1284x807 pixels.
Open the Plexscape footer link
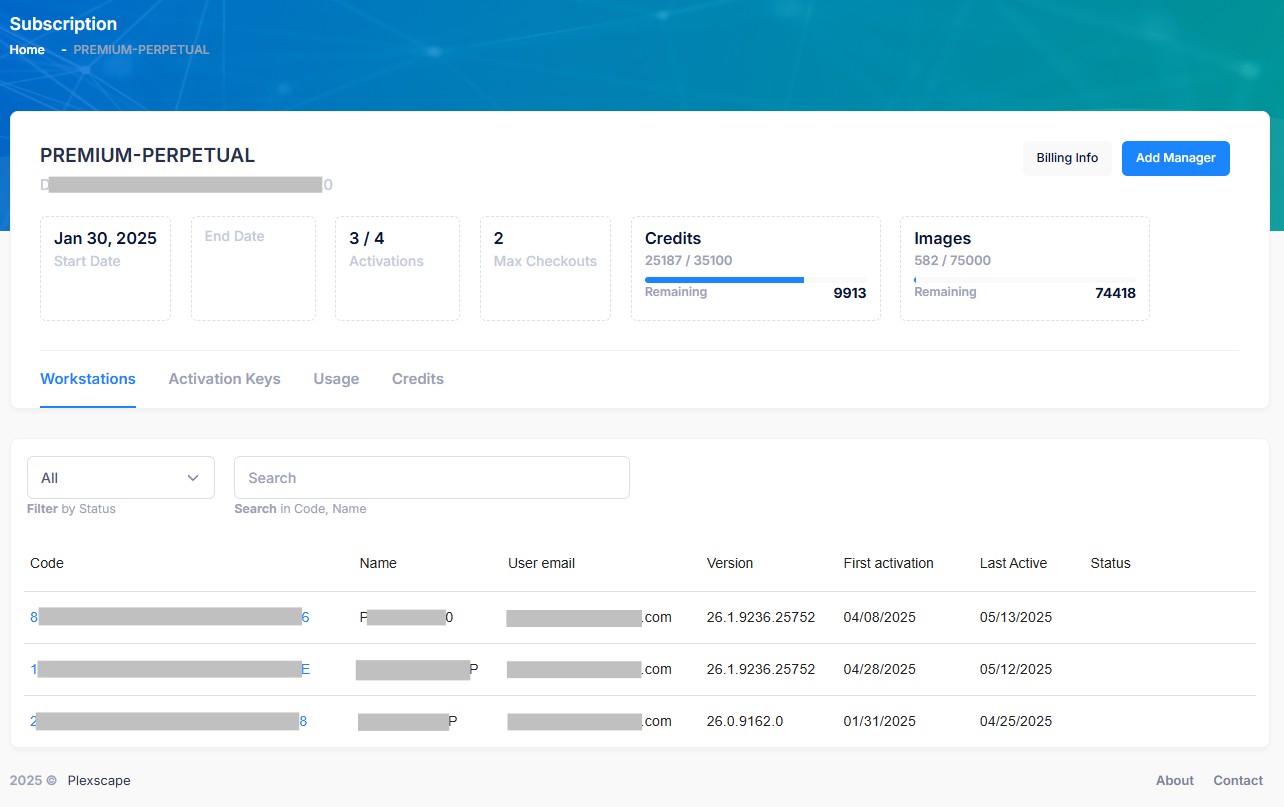pyautogui.click(x=99, y=780)
